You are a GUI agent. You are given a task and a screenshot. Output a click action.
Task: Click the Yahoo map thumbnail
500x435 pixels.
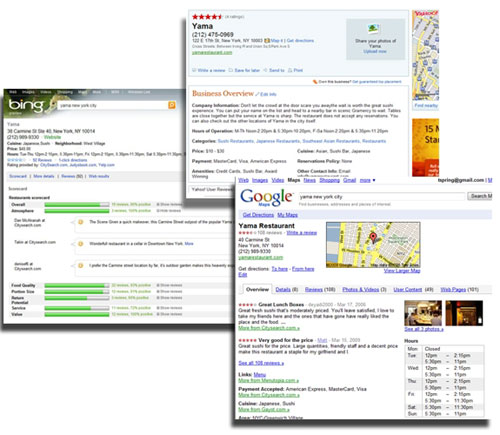tap(425, 55)
